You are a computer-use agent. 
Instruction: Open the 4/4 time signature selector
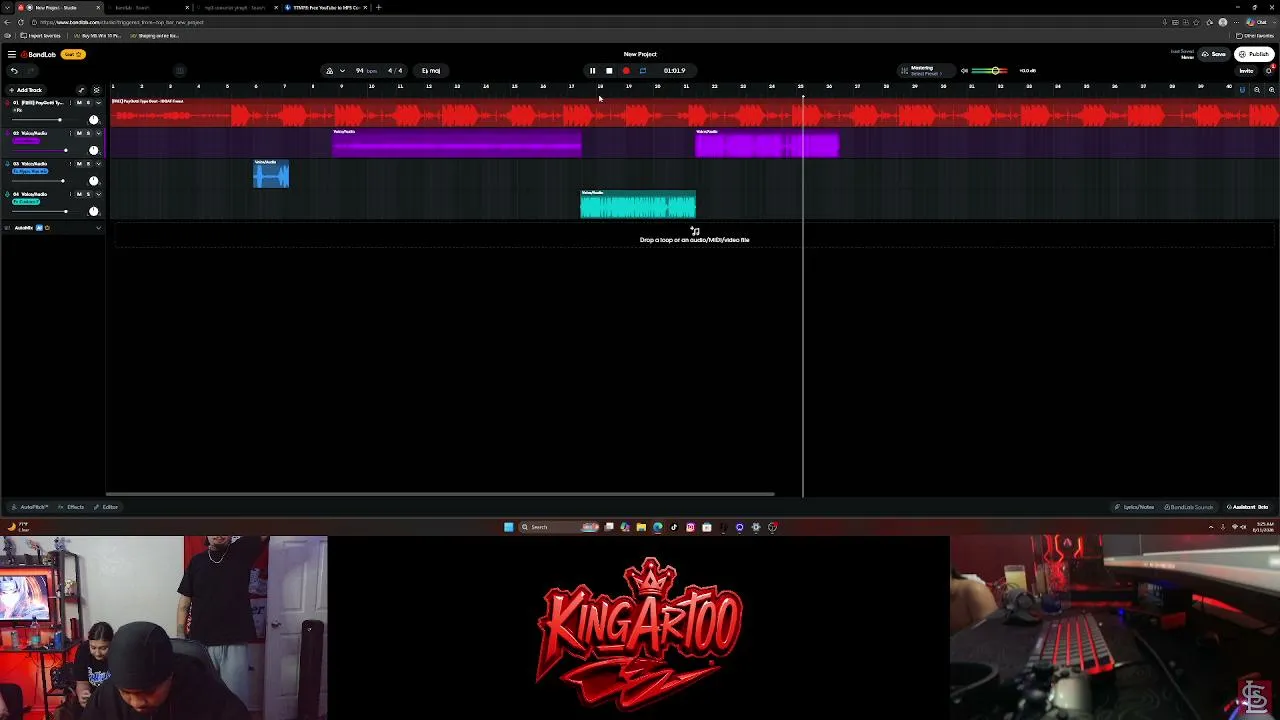(395, 71)
